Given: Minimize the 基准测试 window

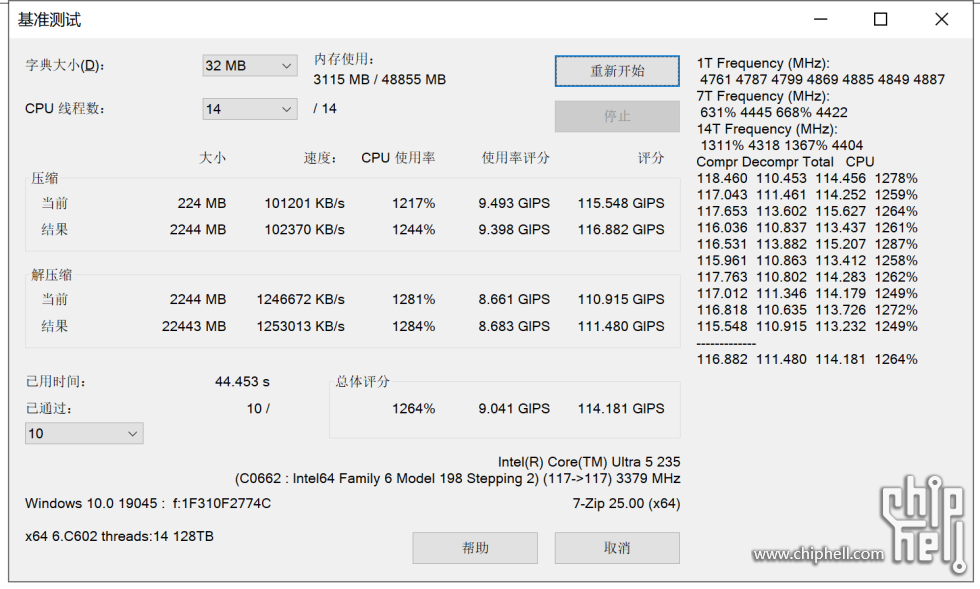Looking at the screenshot, I should tap(821, 19).
